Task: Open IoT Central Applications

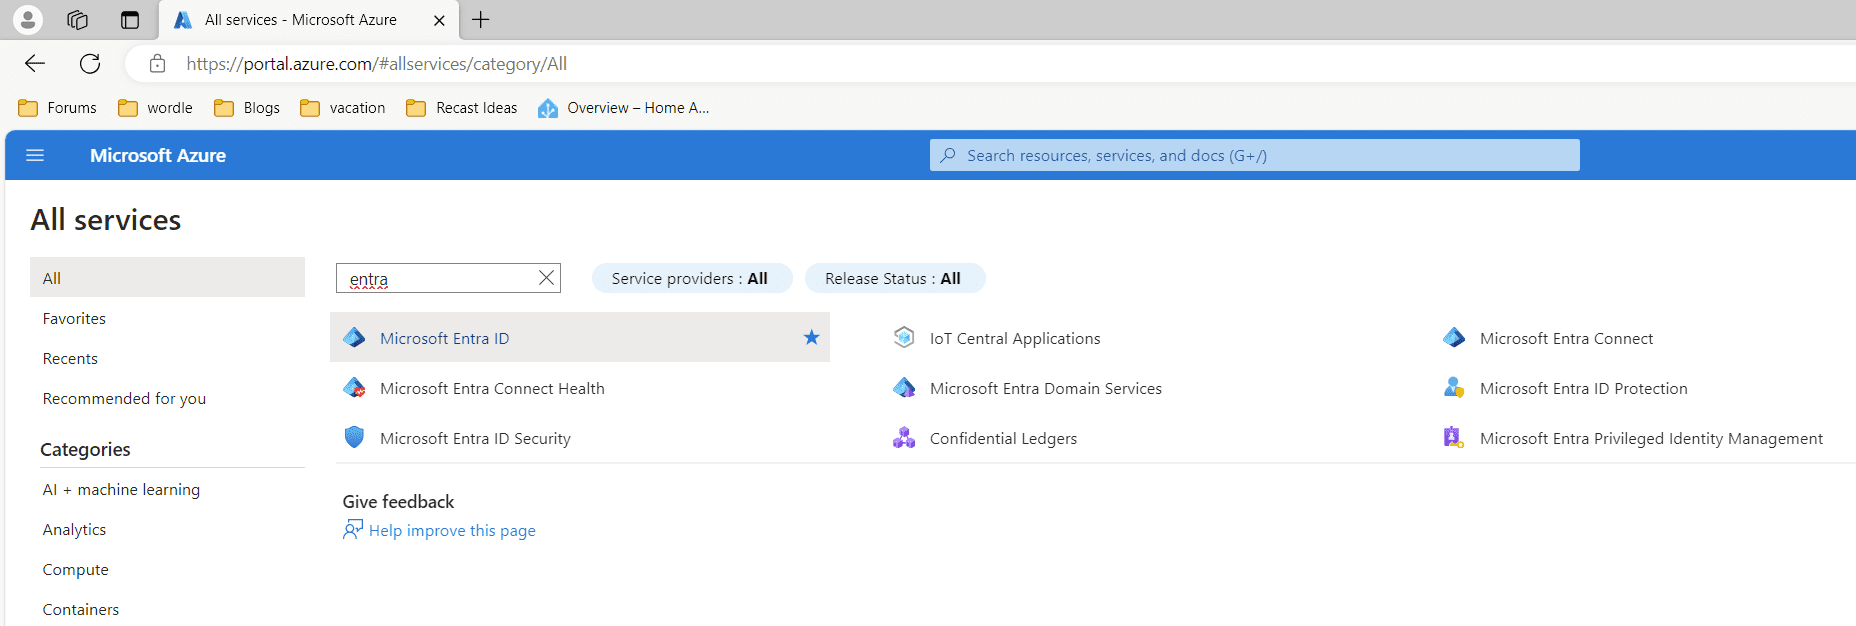Action: [1015, 338]
